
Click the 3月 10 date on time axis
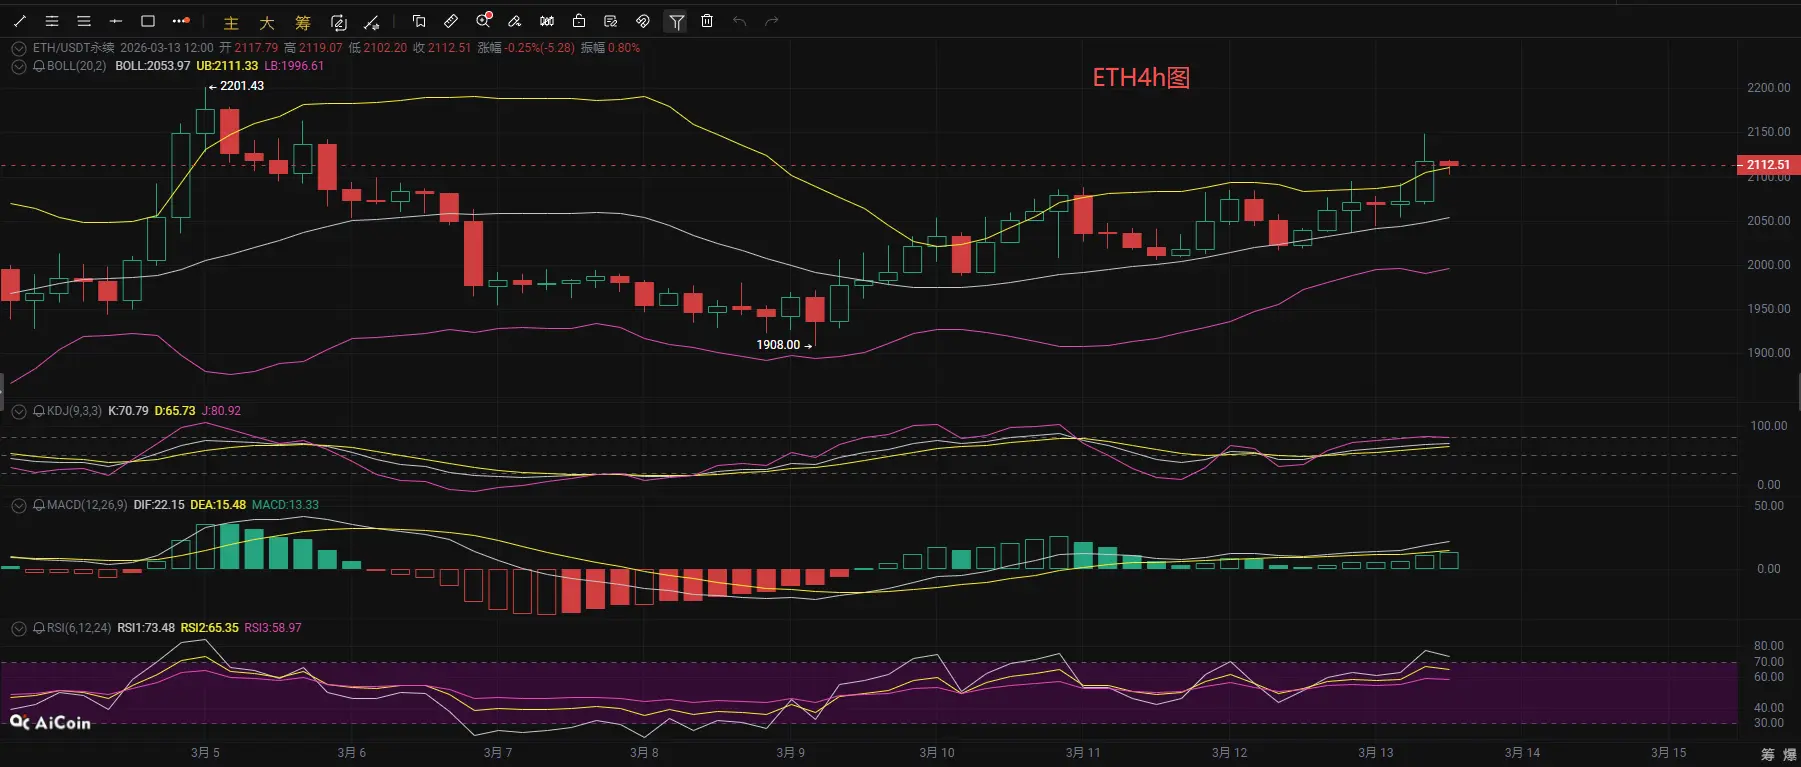[x=937, y=753]
